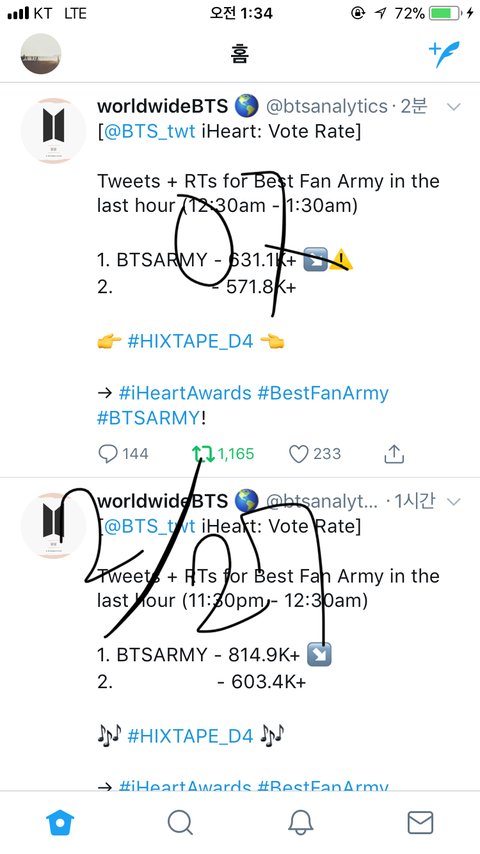Open @BTS_twt mention in first tweet
Screen dimensions: 480x854
pyautogui.click(x=149, y=132)
